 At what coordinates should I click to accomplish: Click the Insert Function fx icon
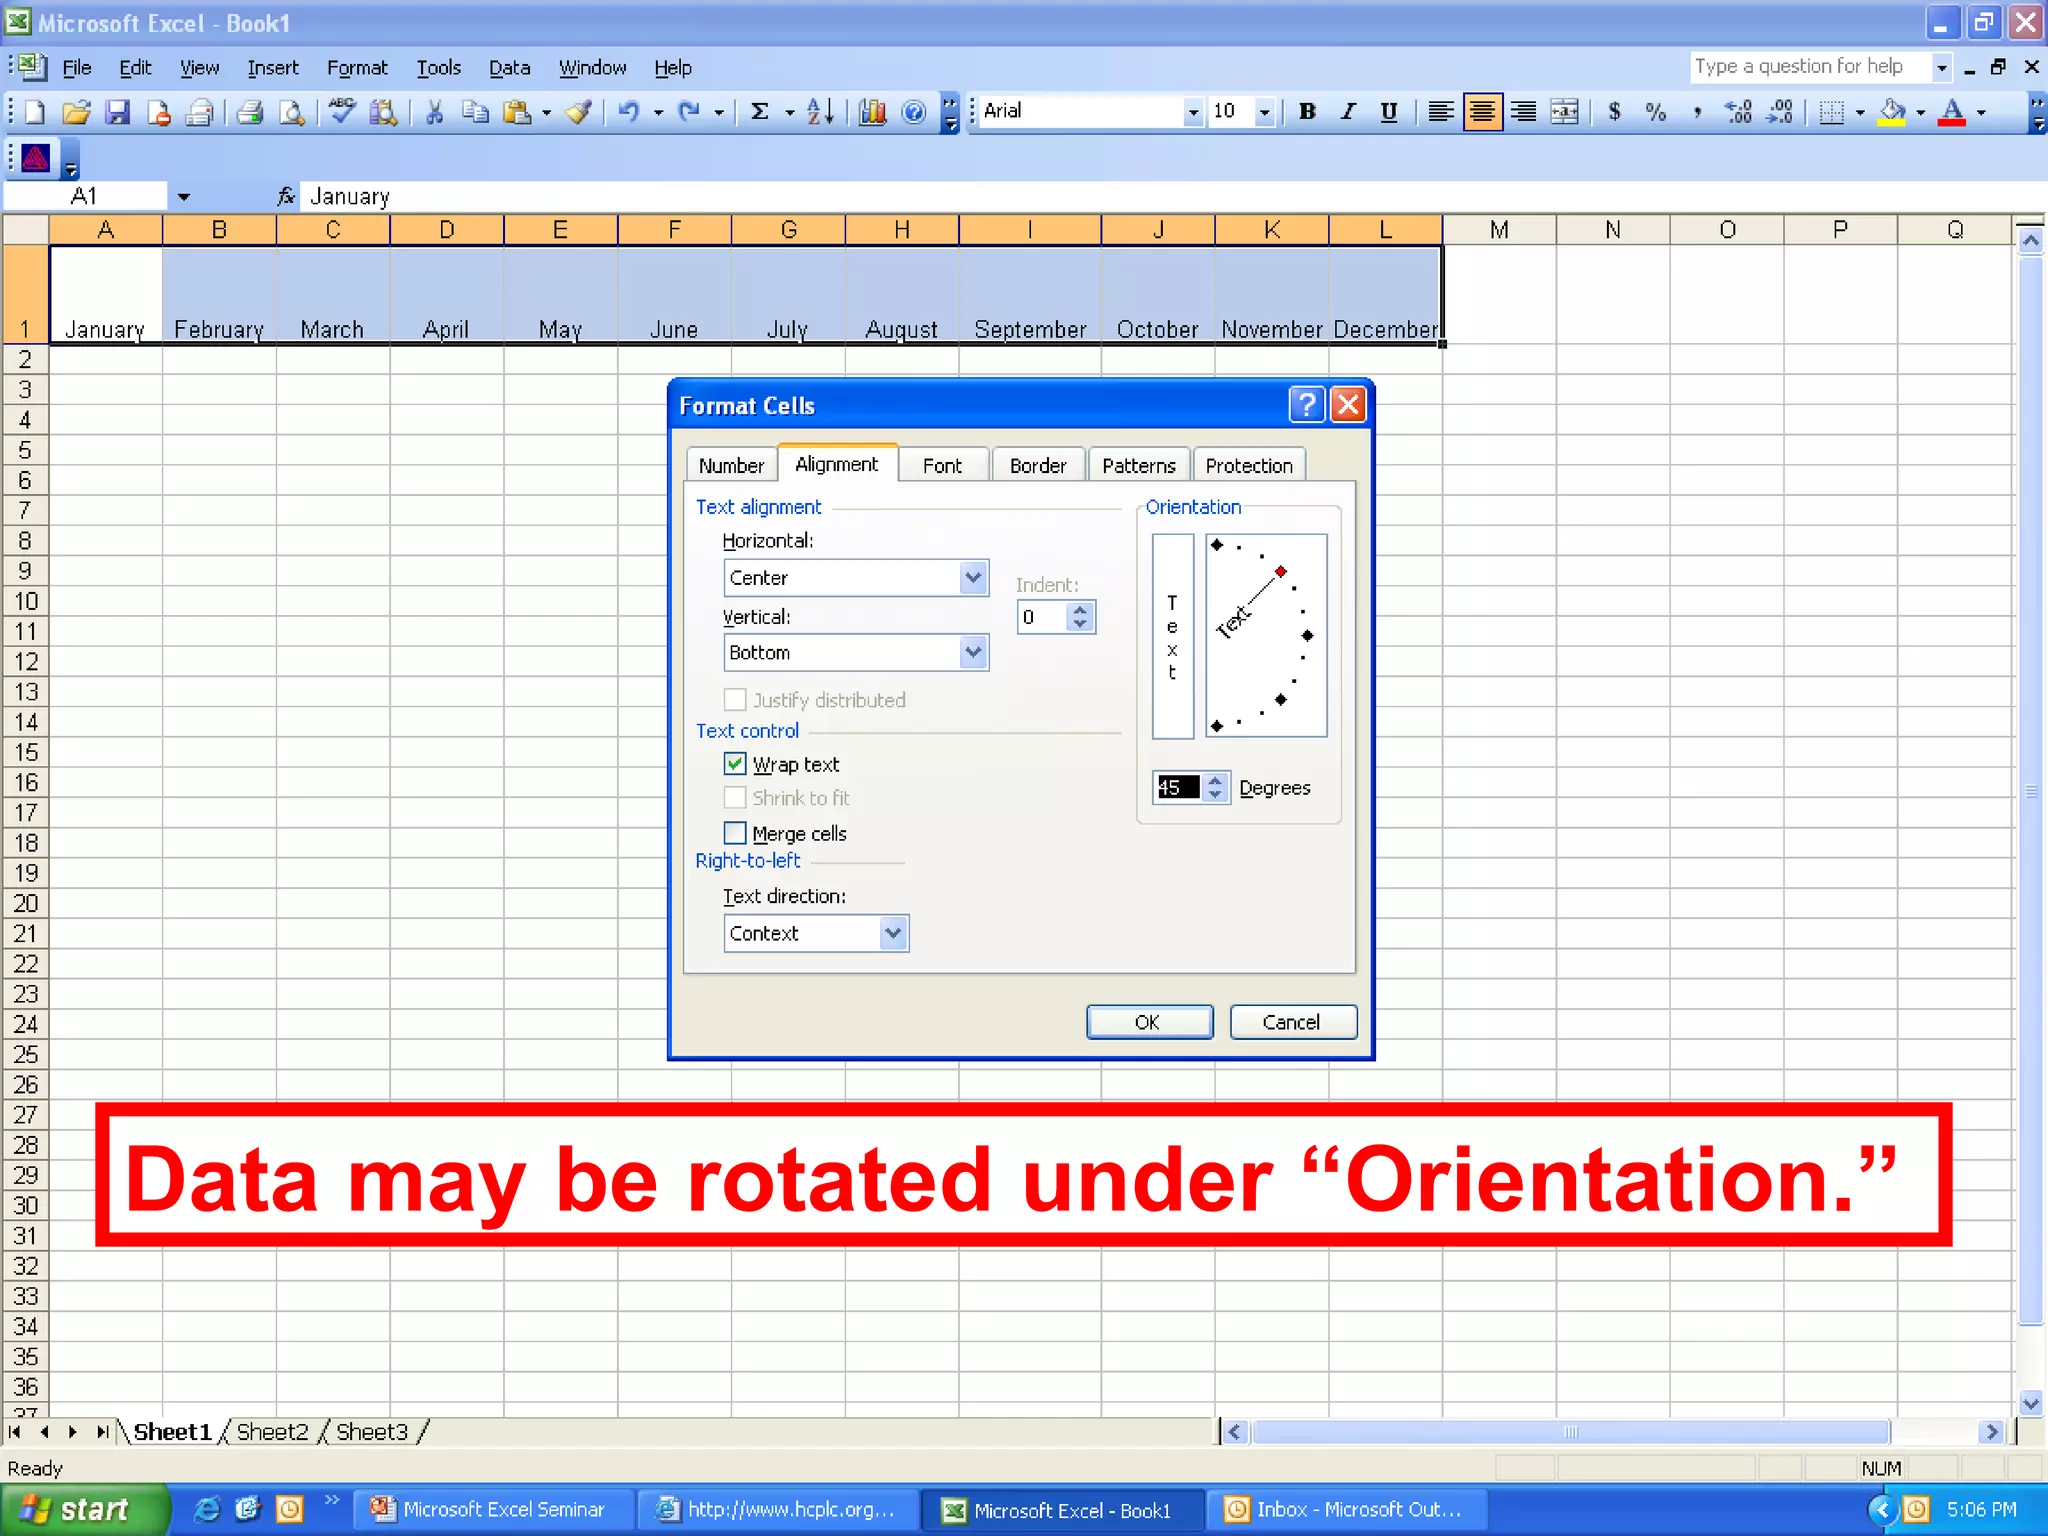pyautogui.click(x=286, y=196)
